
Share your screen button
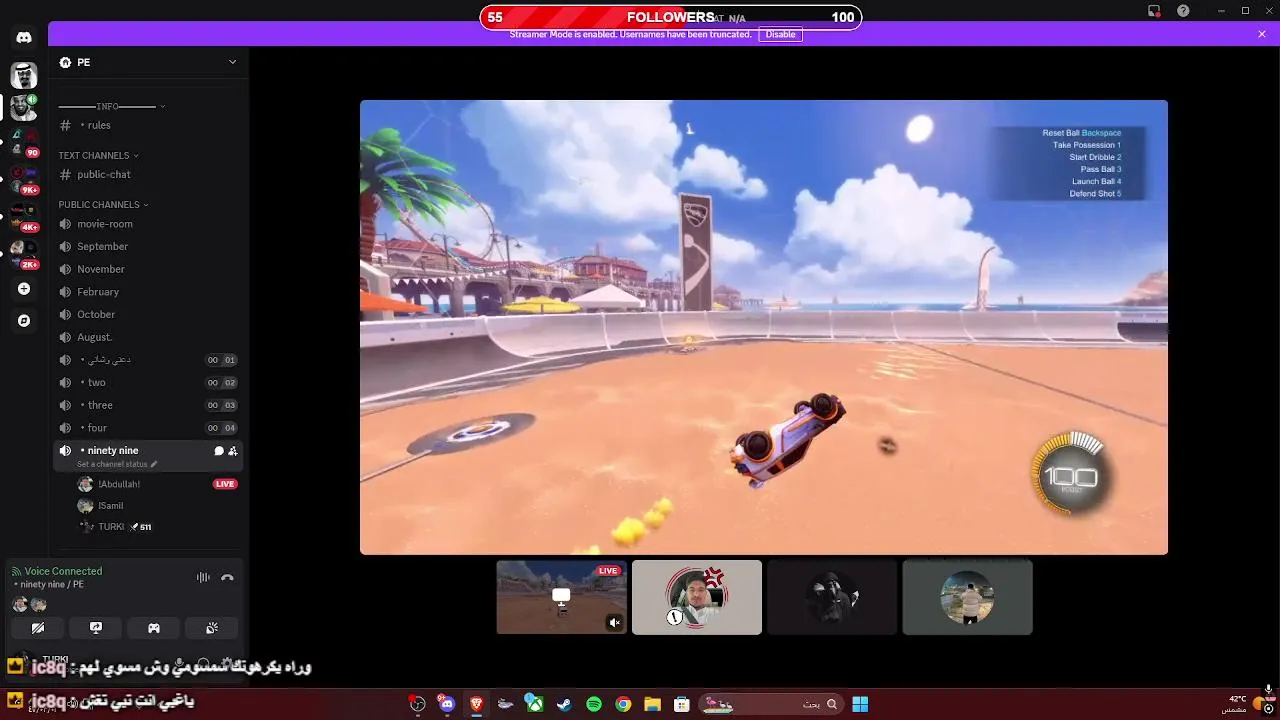[x=96, y=628]
